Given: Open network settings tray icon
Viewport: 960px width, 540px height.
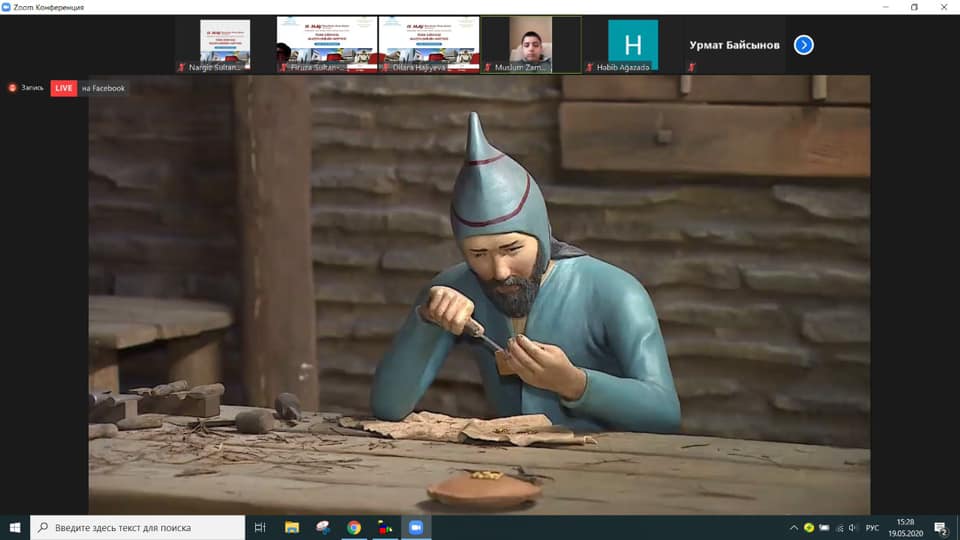Looking at the screenshot, I should pyautogui.click(x=839, y=528).
